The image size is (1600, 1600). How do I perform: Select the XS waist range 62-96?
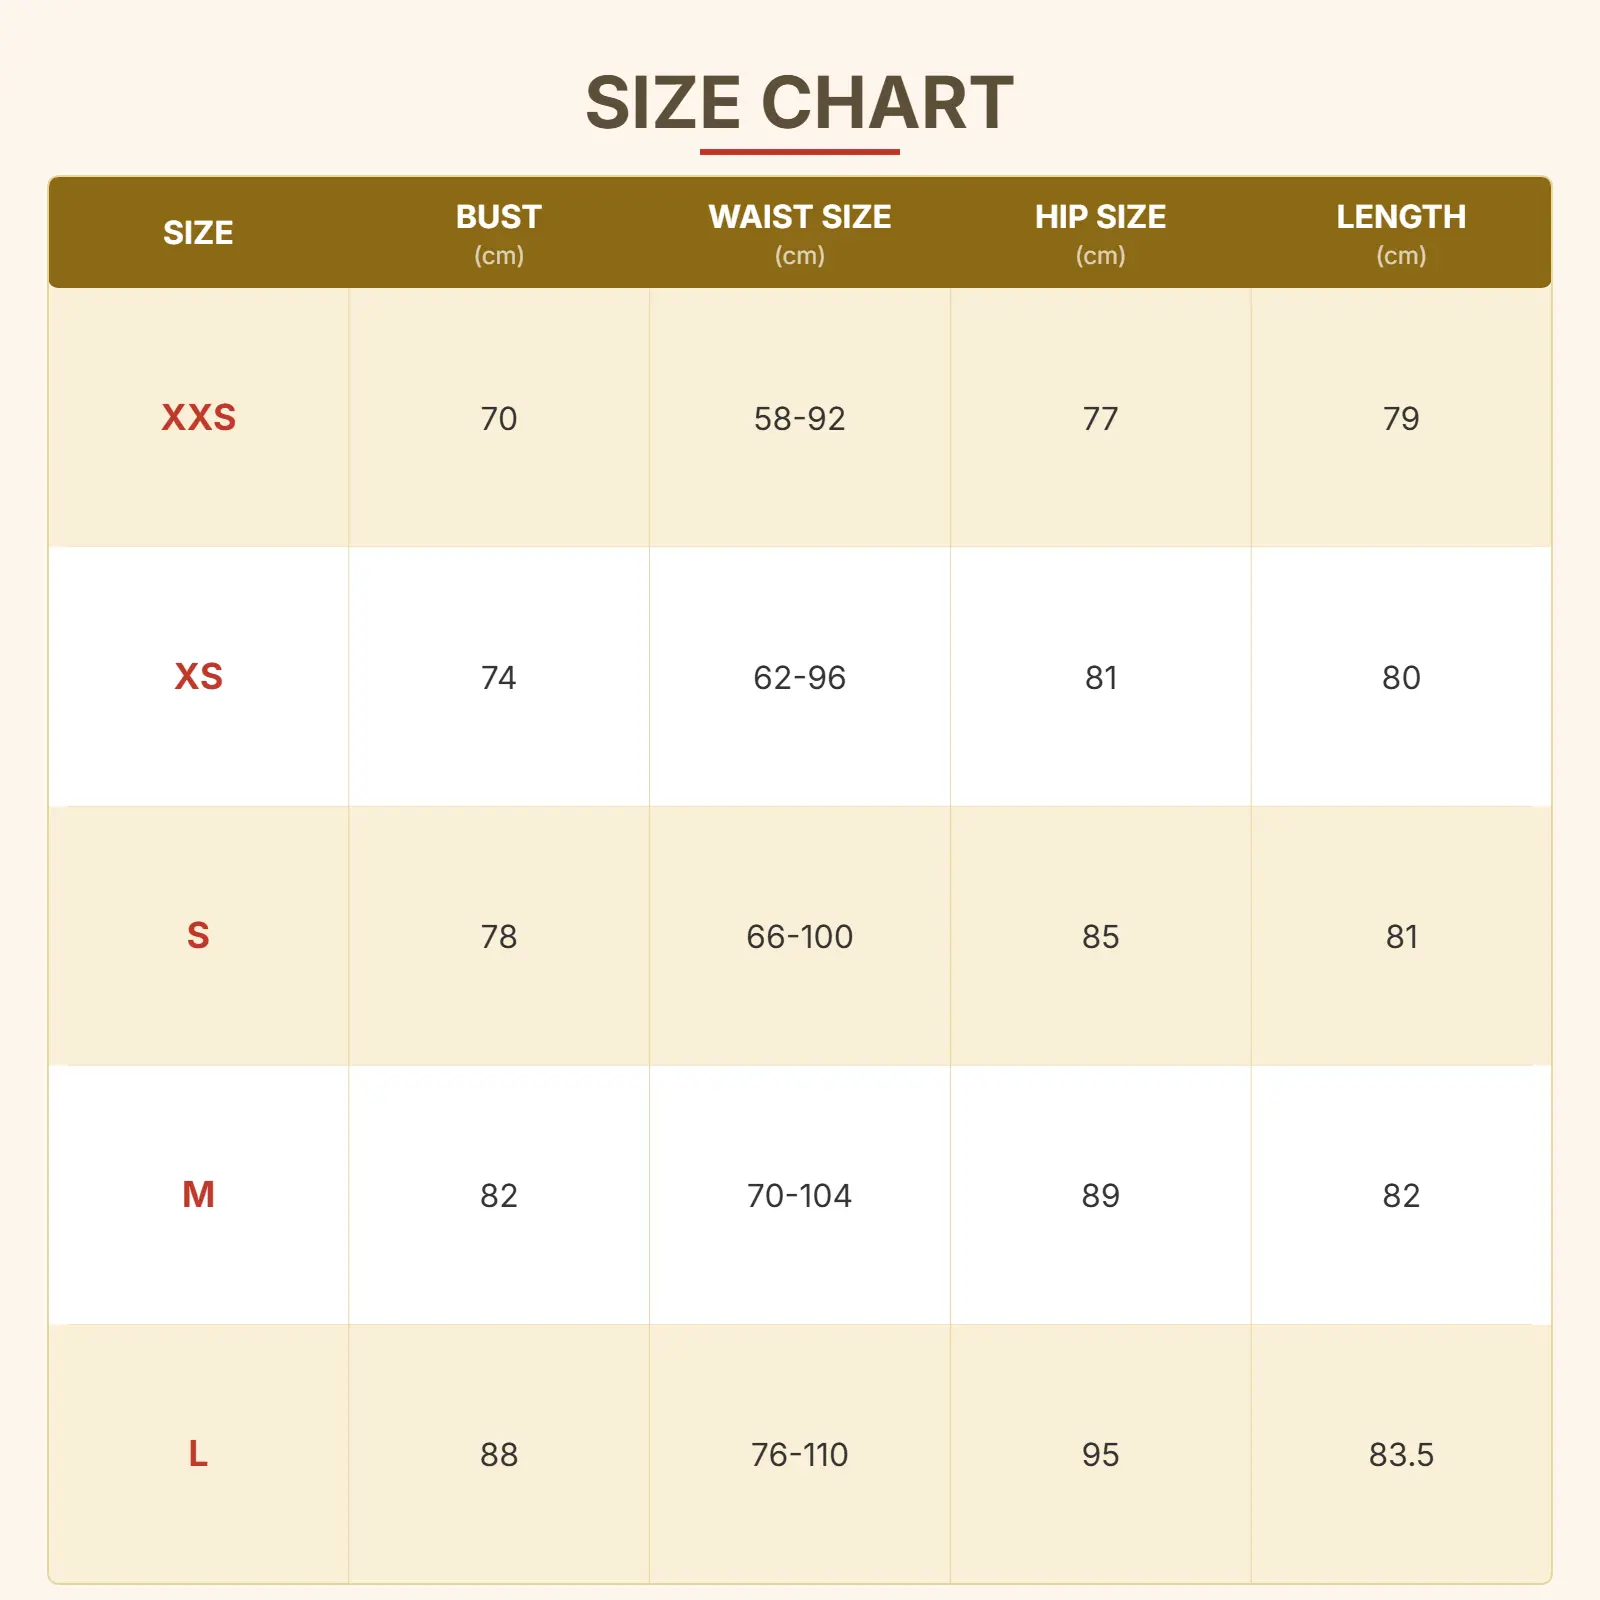pos(799,678)
